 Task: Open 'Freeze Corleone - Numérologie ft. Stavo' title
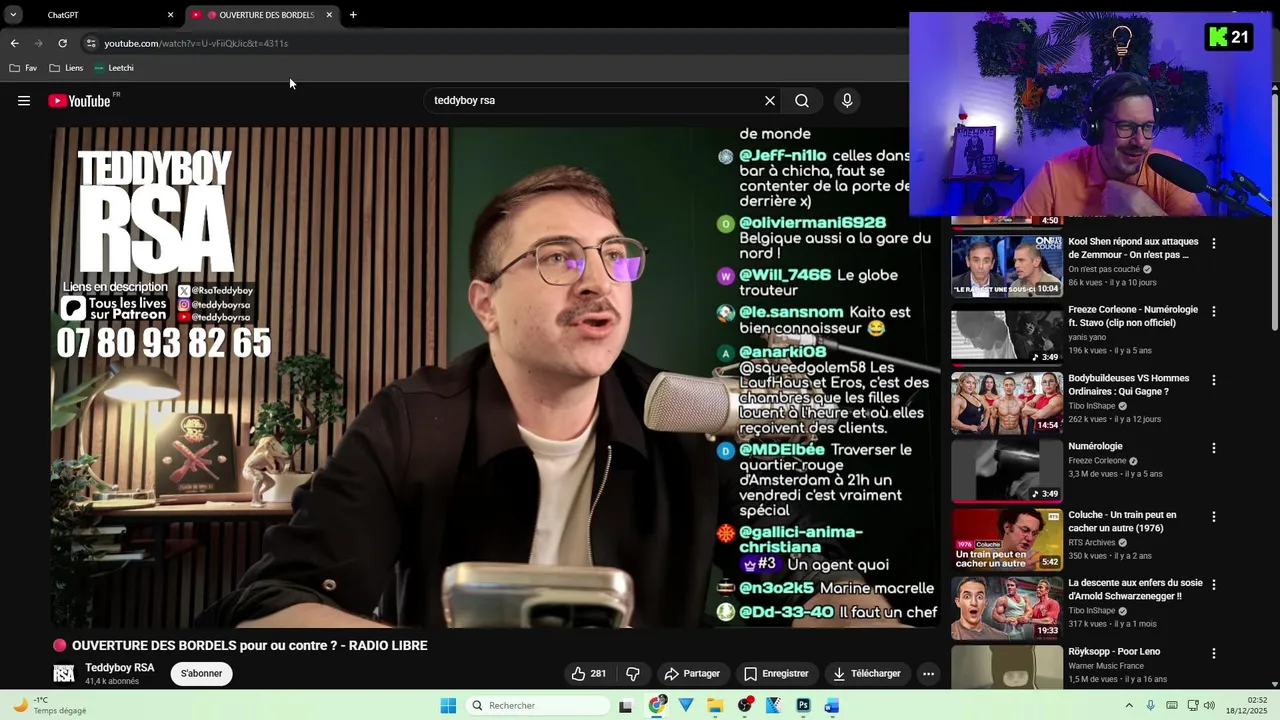point(1132,316)
